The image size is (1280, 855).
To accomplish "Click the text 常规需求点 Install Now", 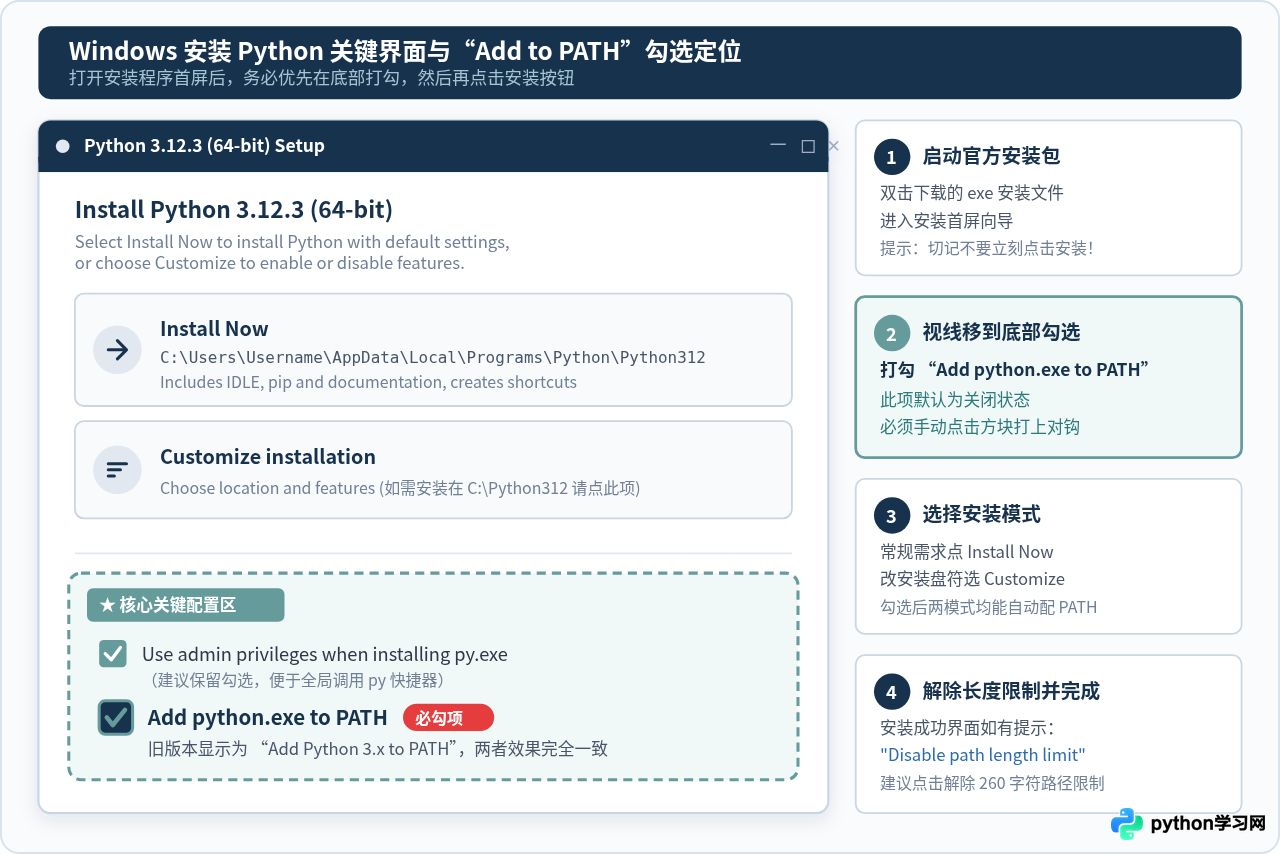I will 967,552.
